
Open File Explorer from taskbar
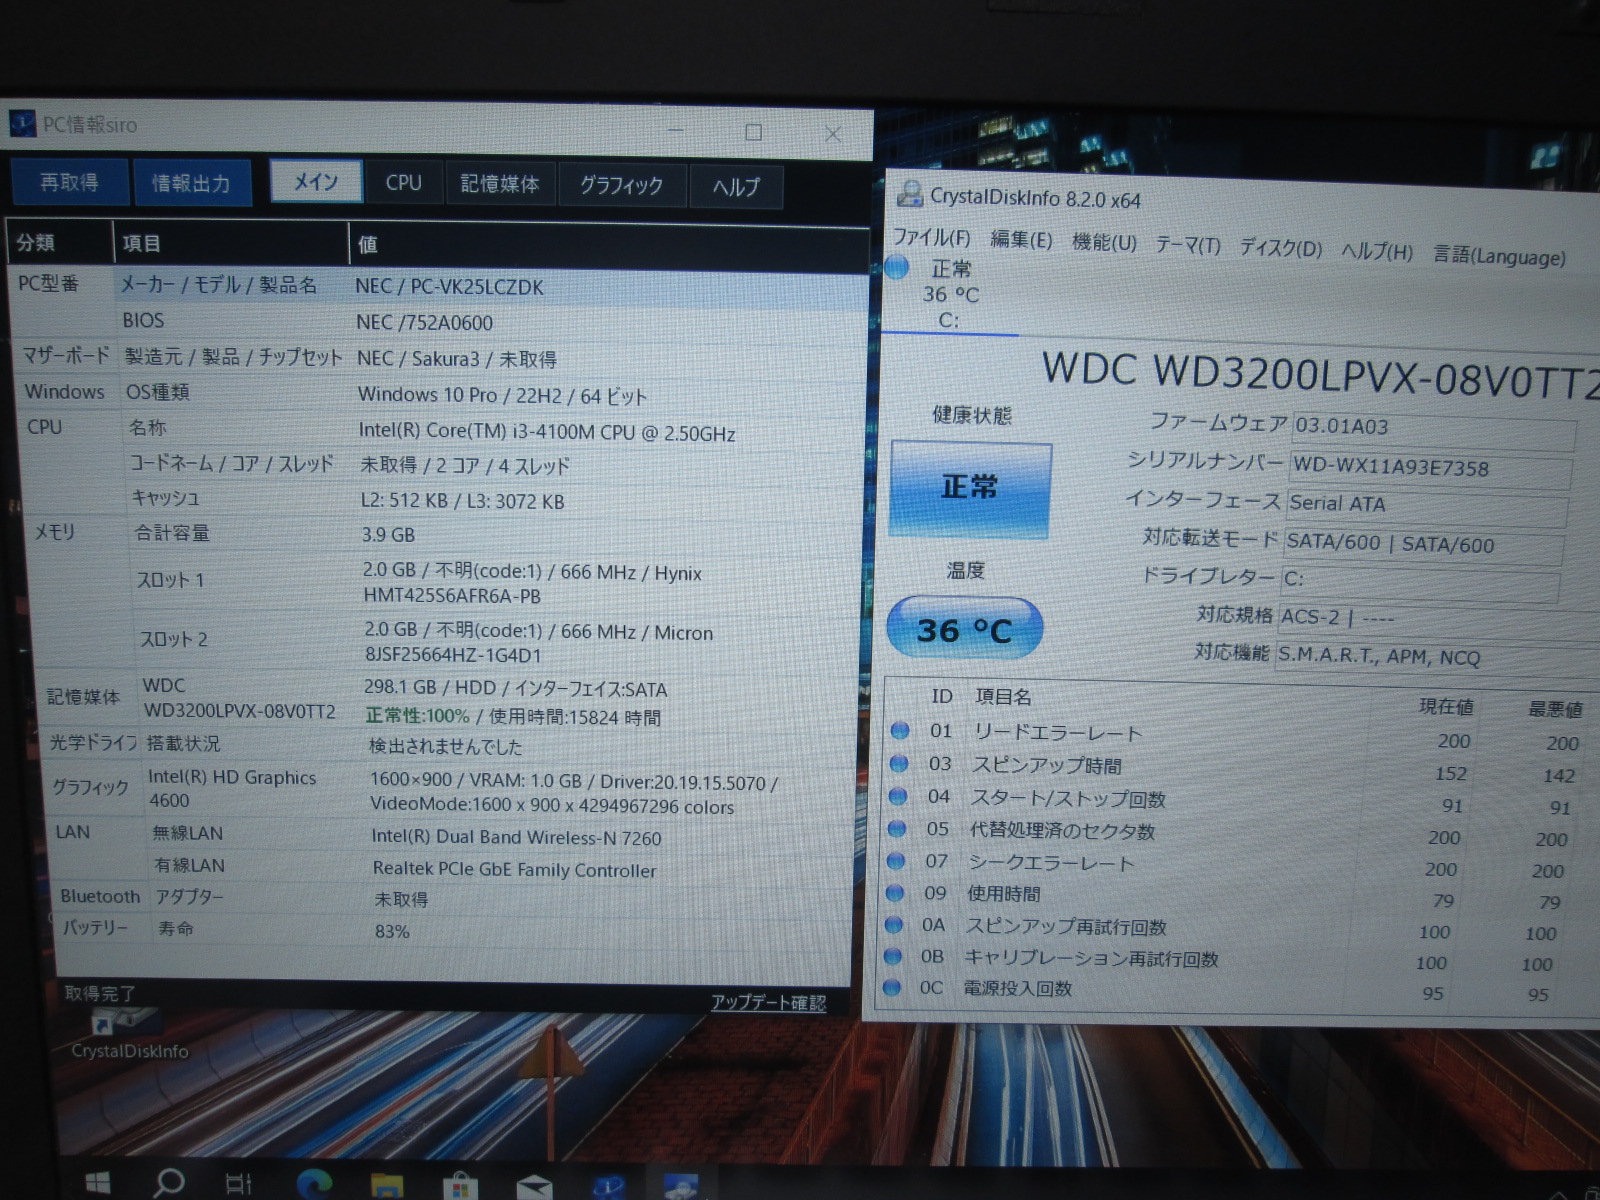coord(387,1186)
